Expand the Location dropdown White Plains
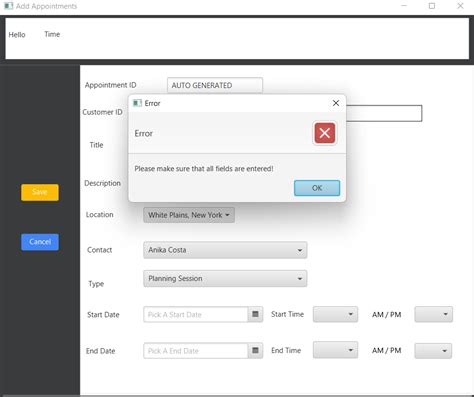 point(189,215)
